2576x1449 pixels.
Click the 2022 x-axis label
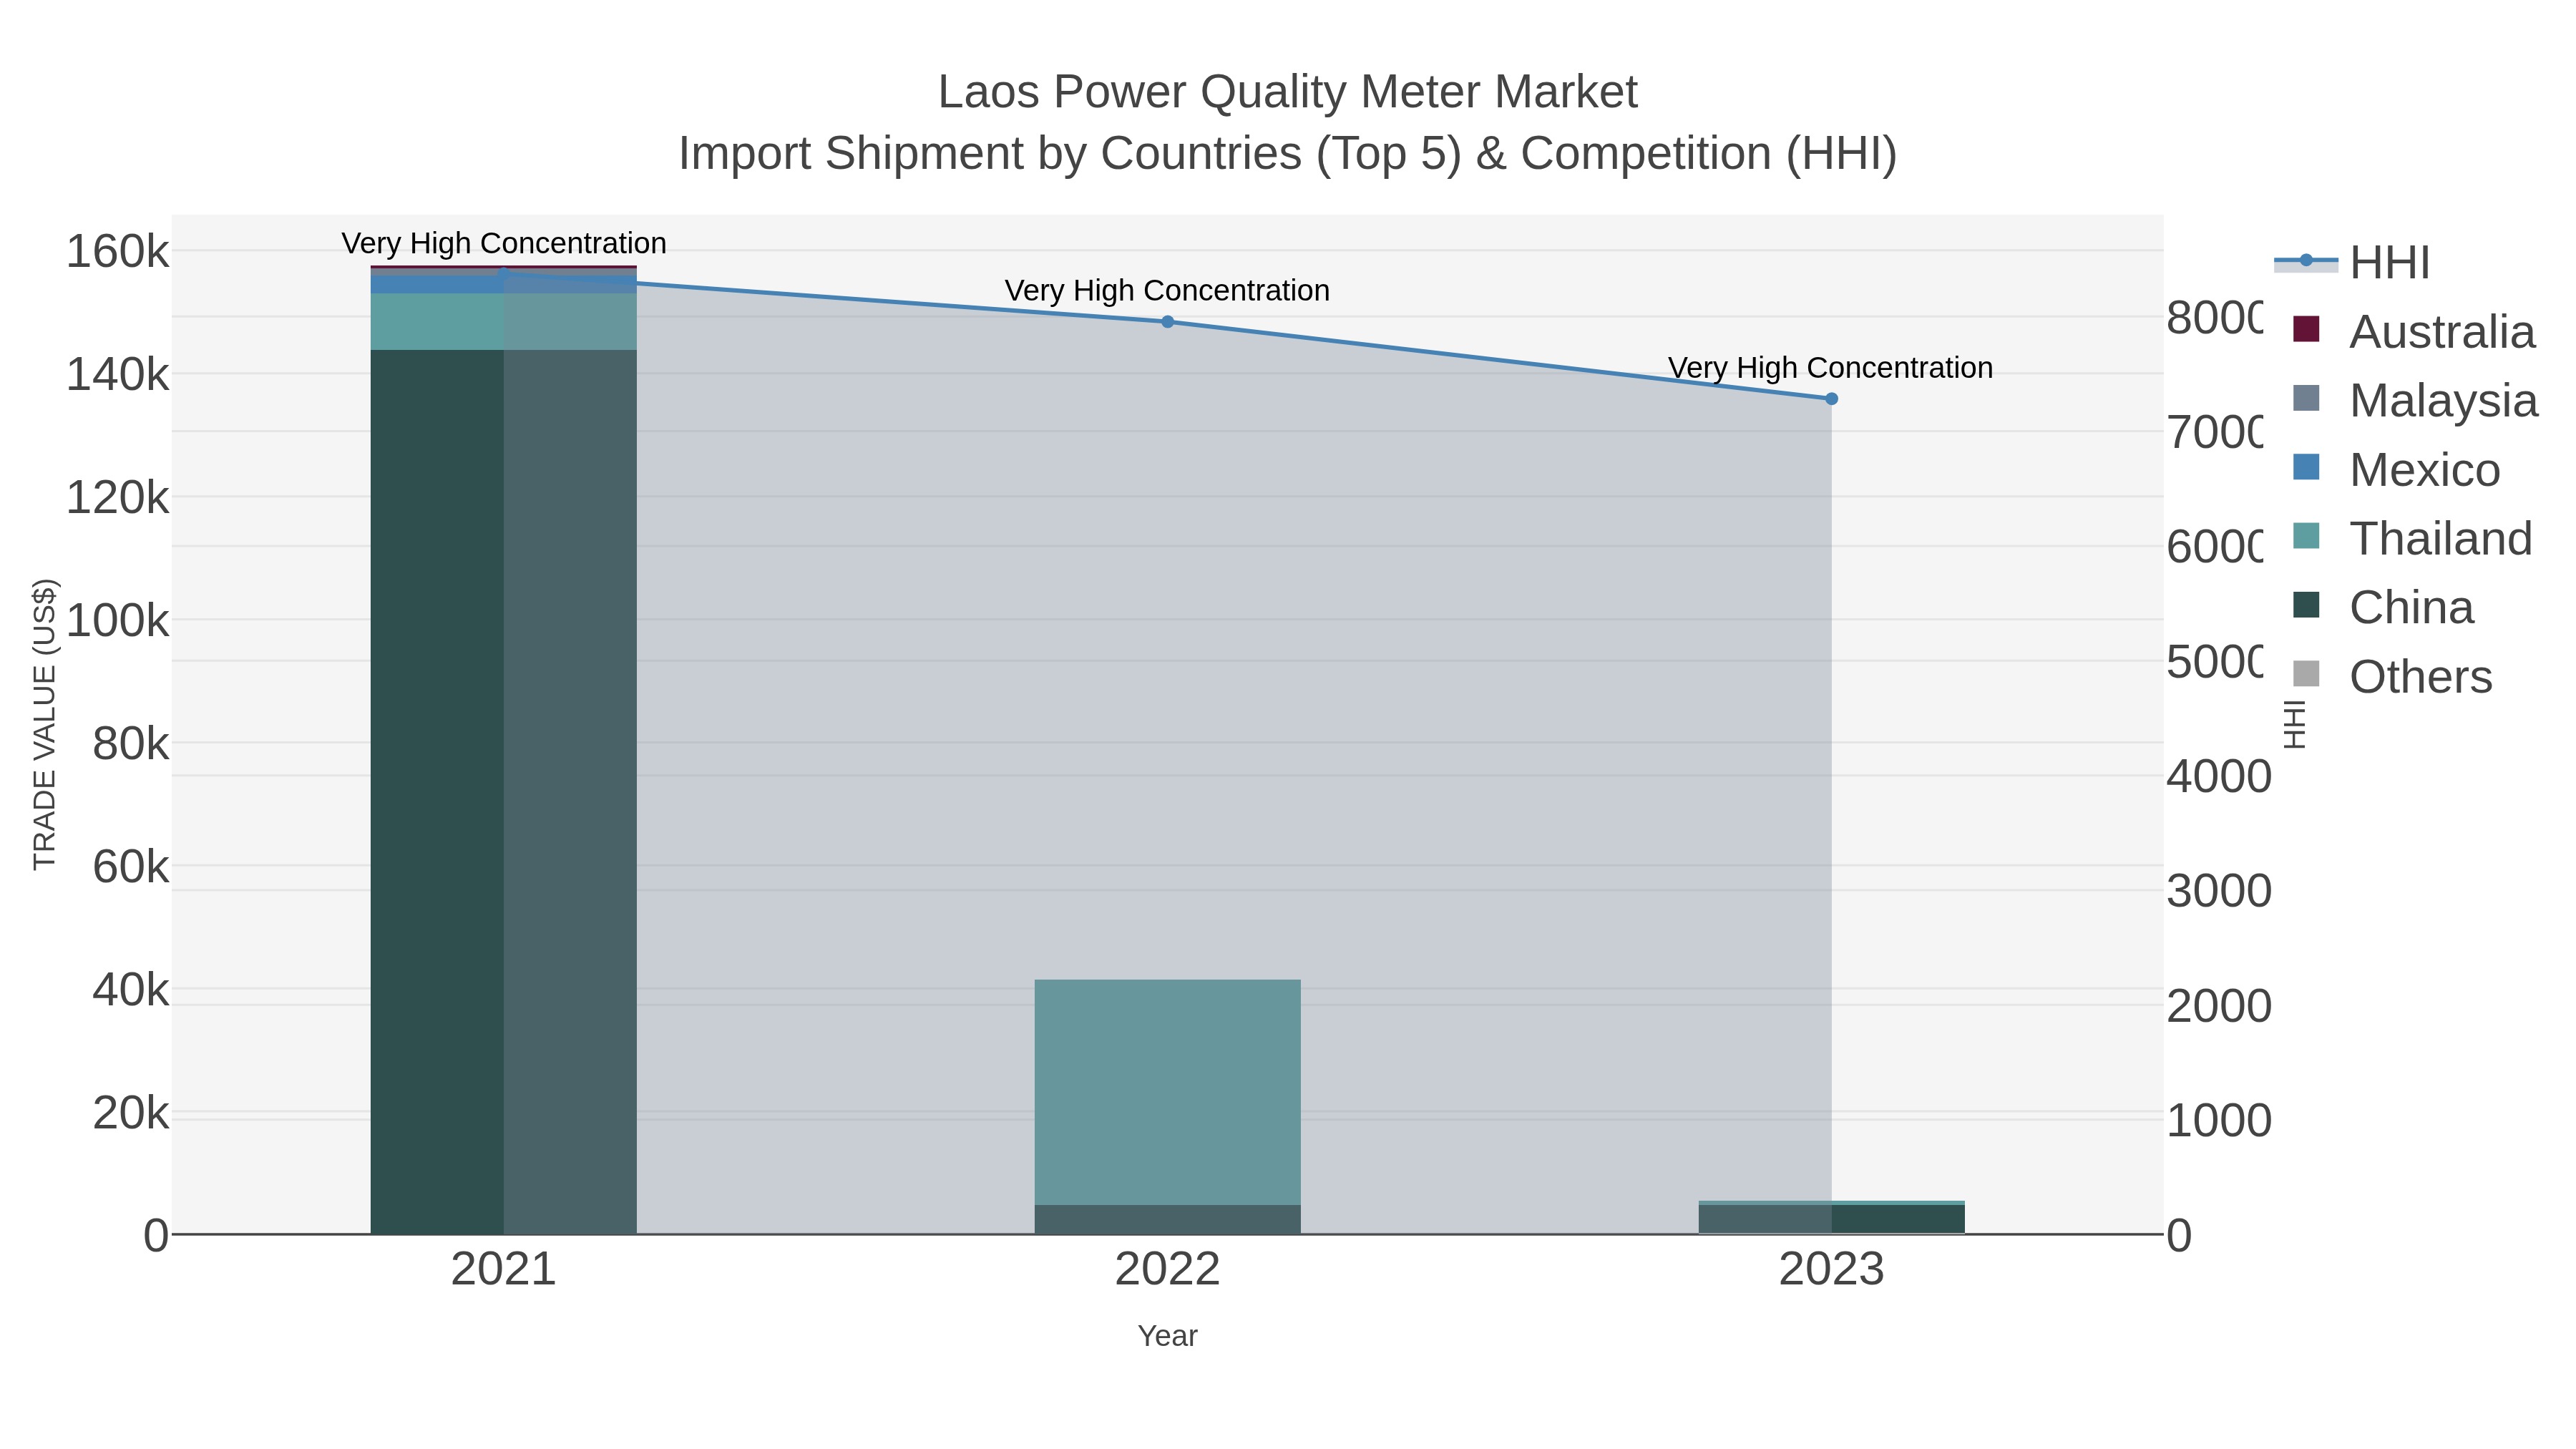click(1167, 1270)
